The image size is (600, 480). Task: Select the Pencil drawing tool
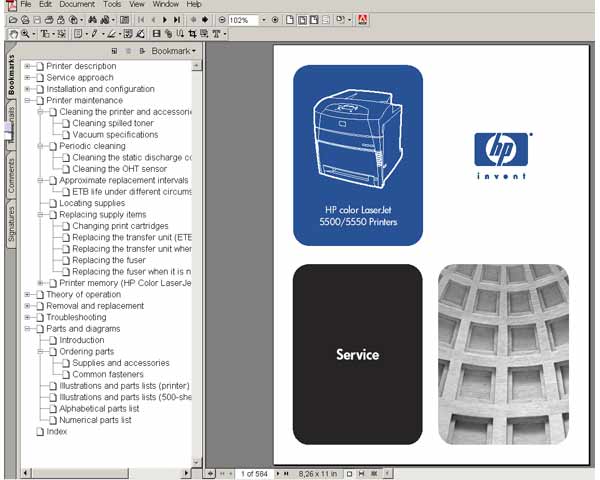point(94,34)
